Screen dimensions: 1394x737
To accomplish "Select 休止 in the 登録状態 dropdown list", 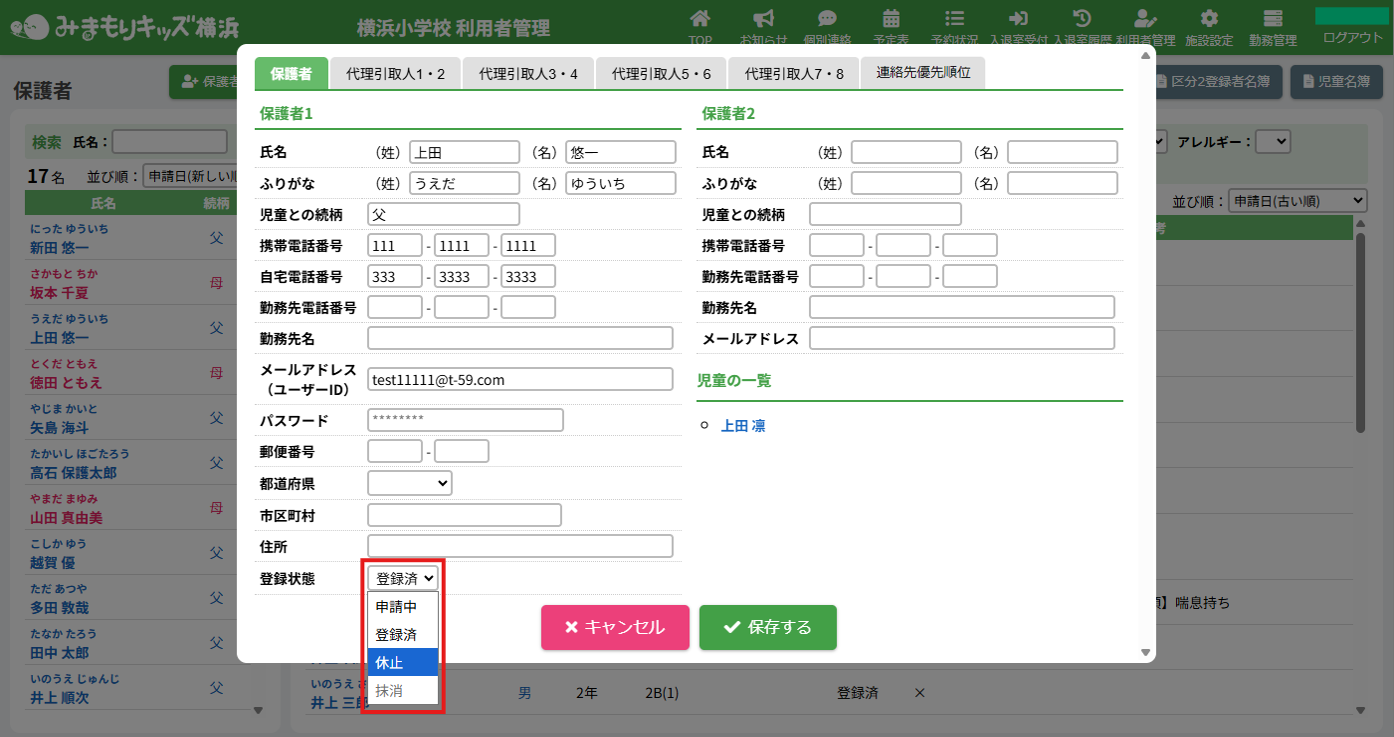I will click(403, 662).
